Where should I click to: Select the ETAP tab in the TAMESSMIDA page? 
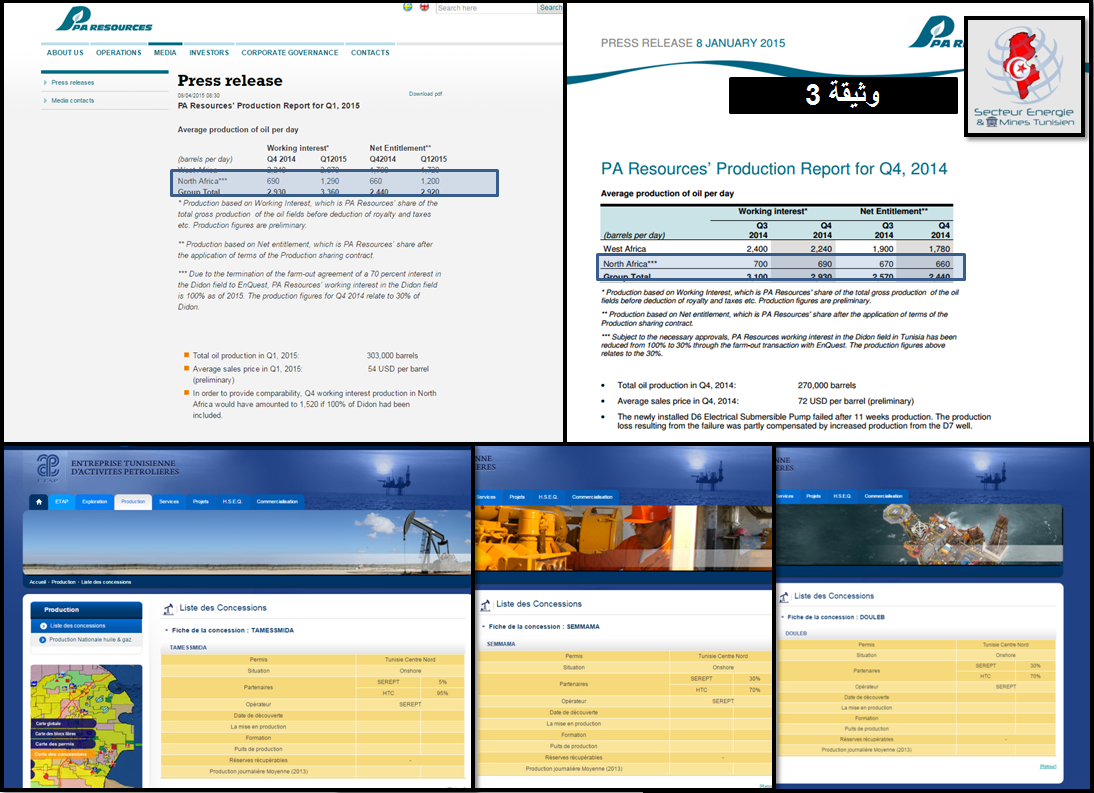tap(62, 501)
